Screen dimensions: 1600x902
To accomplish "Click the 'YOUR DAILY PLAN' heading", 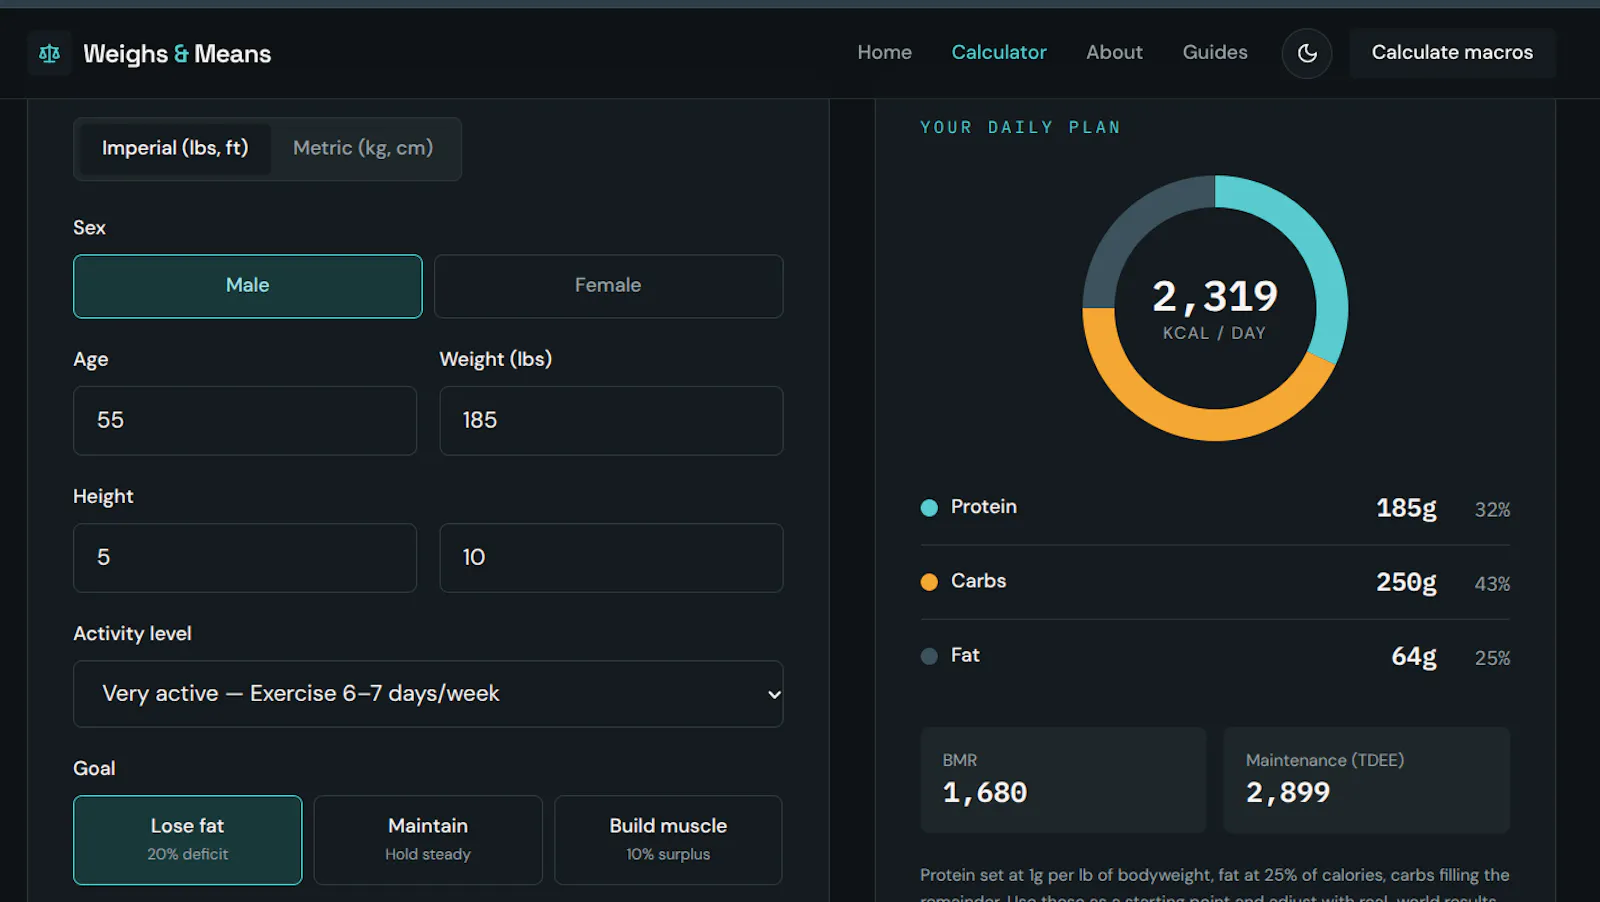I will click(x=1020, y=127).
